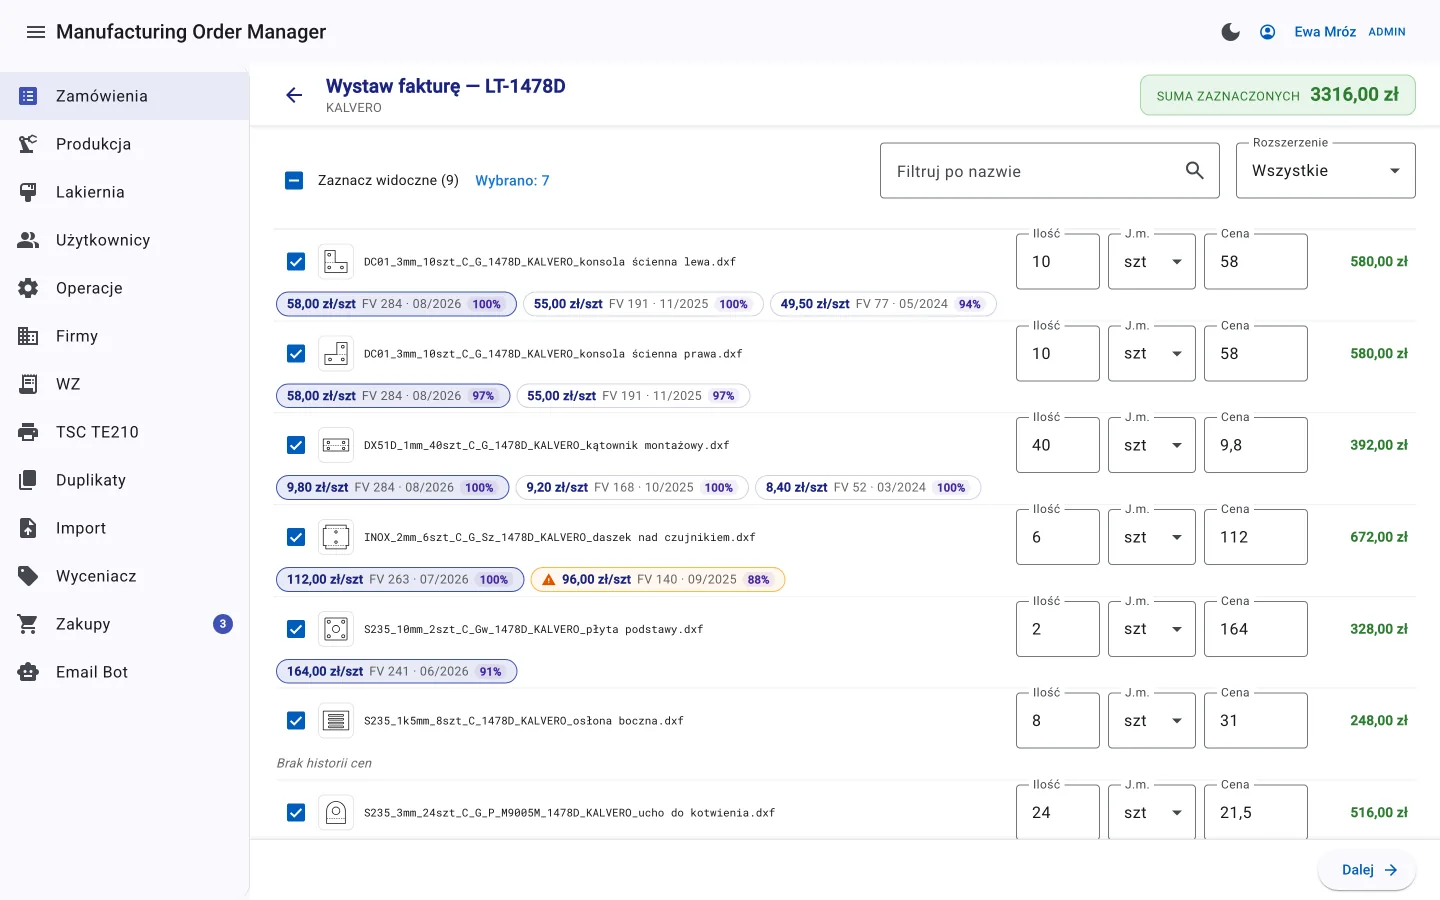This screenshot has width=1440, height=900.
Task: Open thumbnail of ucho do kotwienia file
Action: [336, 813]
